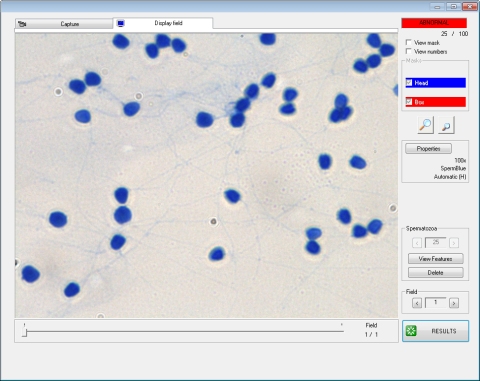Delete the selected spermatozoon

click(435, 273)
